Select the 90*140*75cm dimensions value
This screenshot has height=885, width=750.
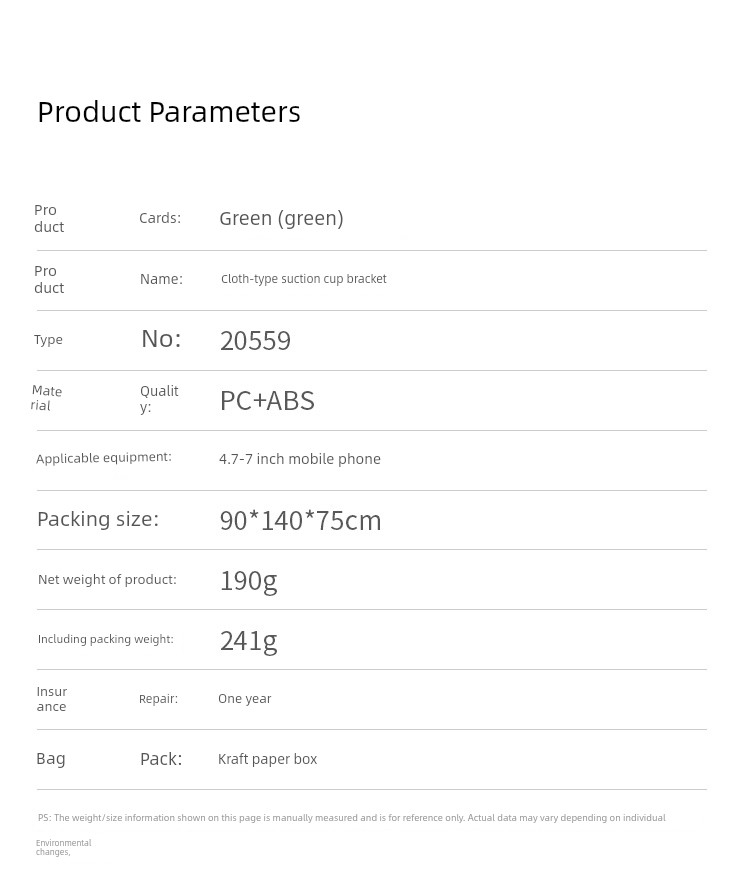pyautogui.click(x=300, y=520)
